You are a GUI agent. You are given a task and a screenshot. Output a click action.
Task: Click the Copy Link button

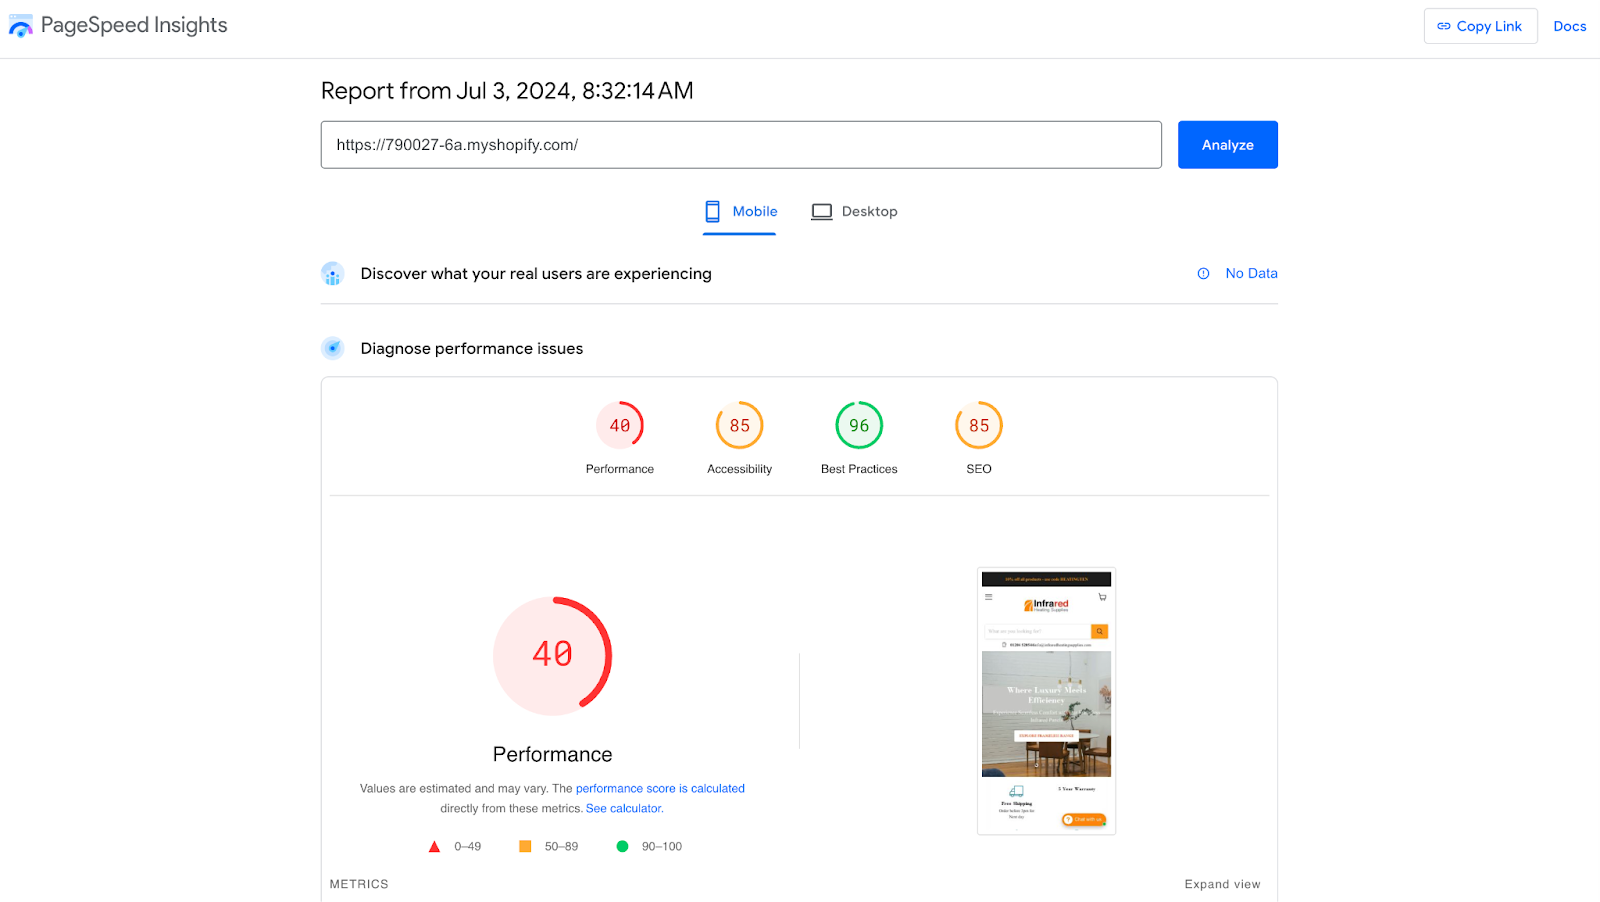coord(1480,26)
